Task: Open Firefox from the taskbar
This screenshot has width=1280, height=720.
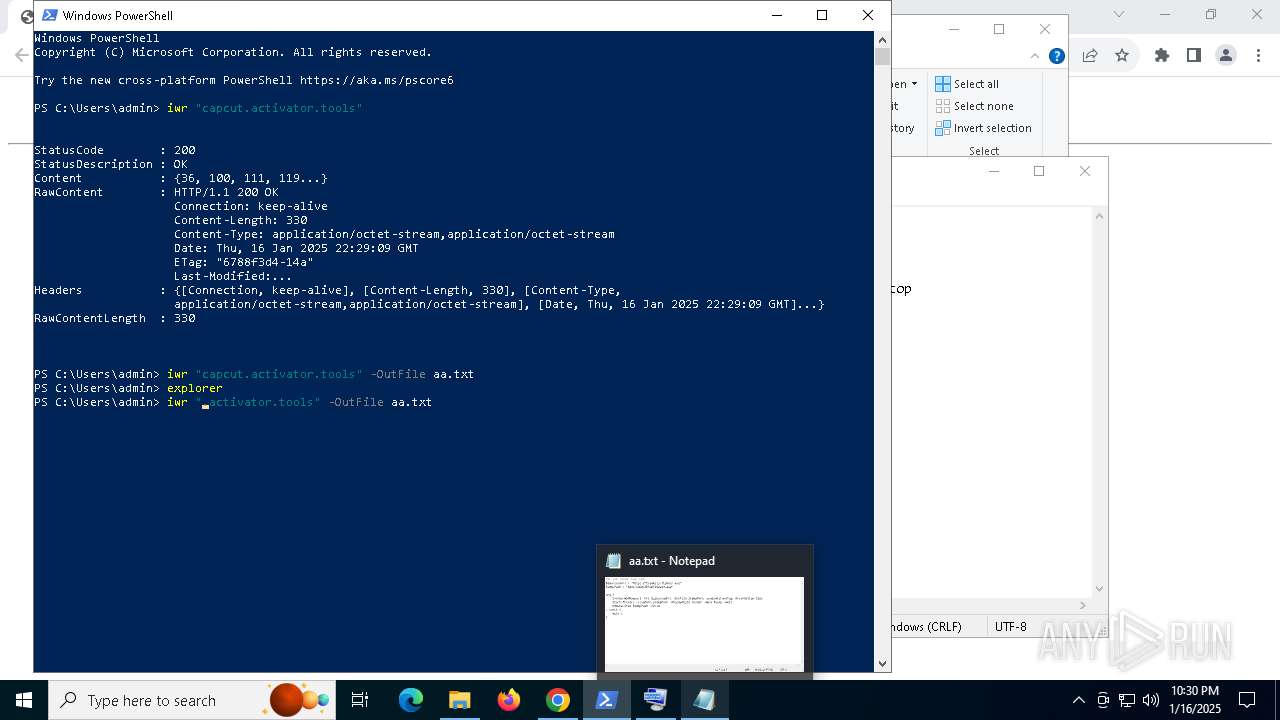Action: pos(509,700)
